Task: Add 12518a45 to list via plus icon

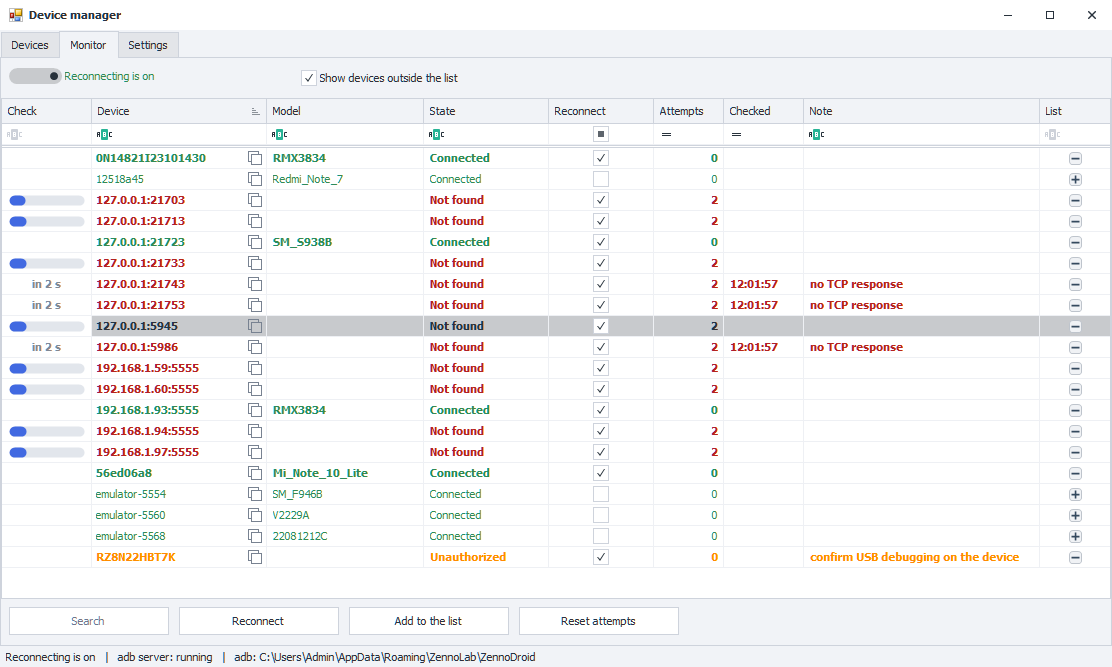Action: [1075, 179]
